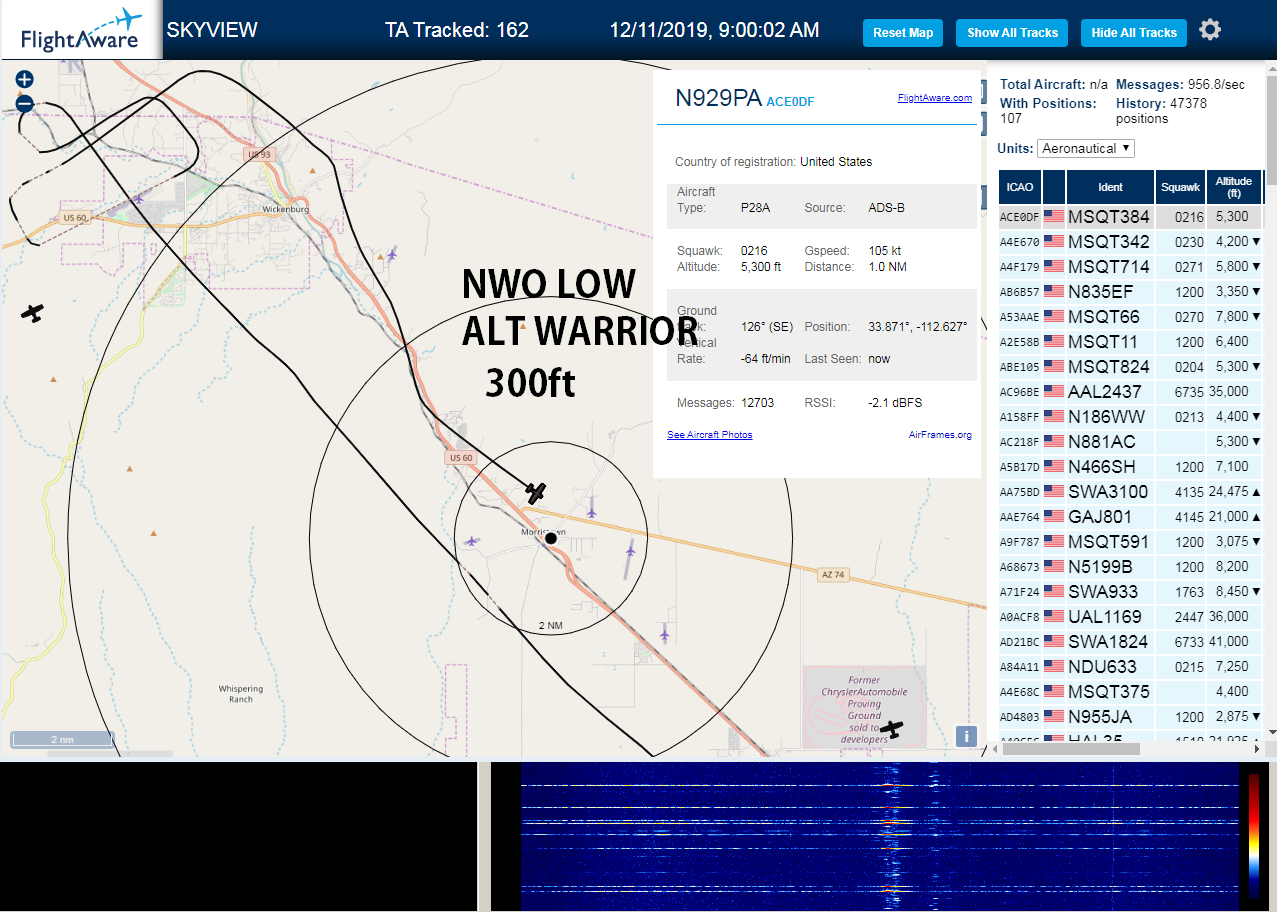
Task: Click US flag in MSQT342 row
Action: [1054, 242]
